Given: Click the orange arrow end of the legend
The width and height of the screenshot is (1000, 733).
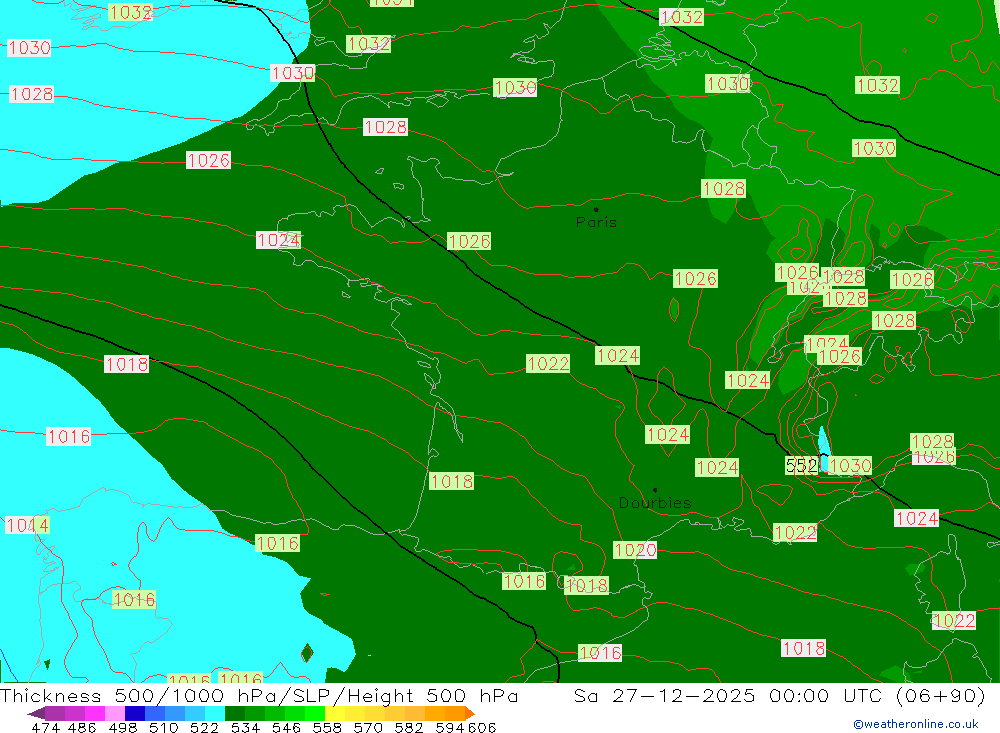Looking at the screenshot, I should [x=470, y=713].
